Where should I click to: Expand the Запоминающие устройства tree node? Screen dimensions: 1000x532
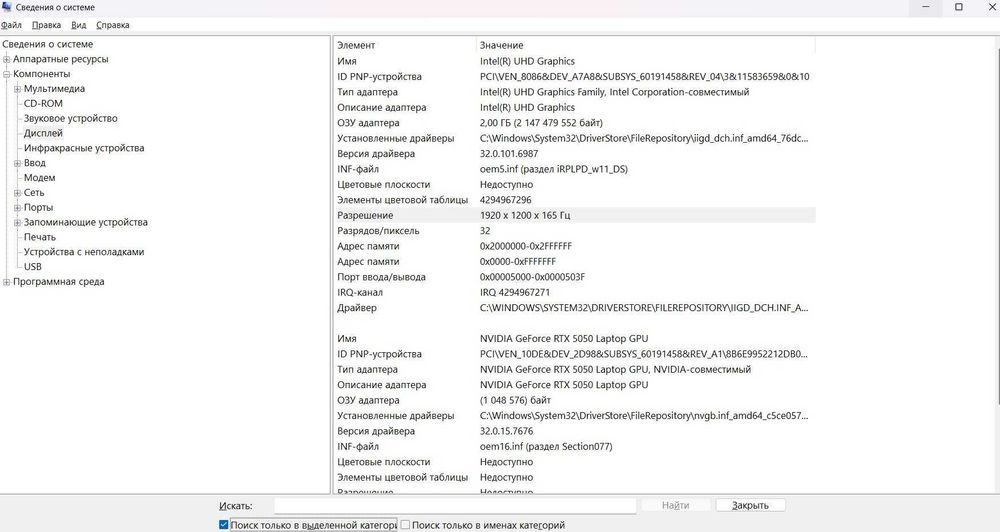coord(17,223)
